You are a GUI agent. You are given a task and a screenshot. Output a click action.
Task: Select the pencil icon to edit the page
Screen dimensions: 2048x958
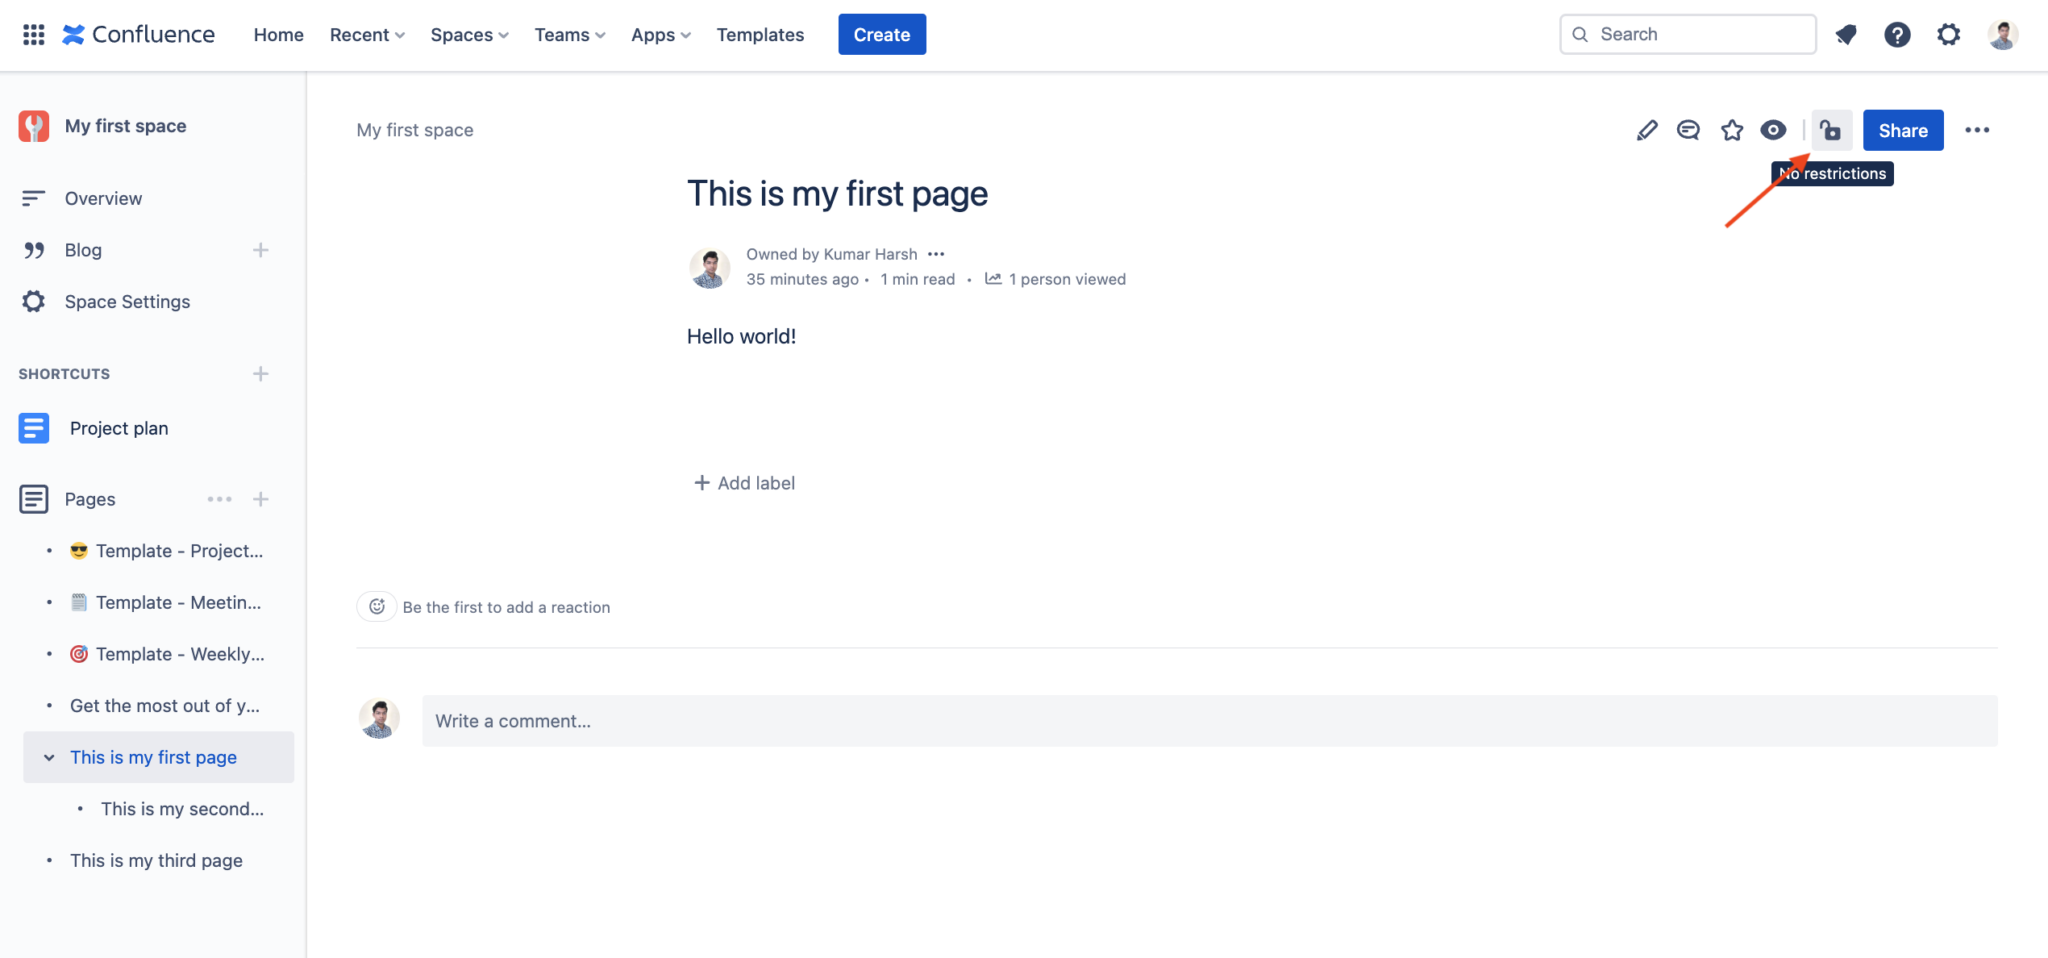(1646, 129)
